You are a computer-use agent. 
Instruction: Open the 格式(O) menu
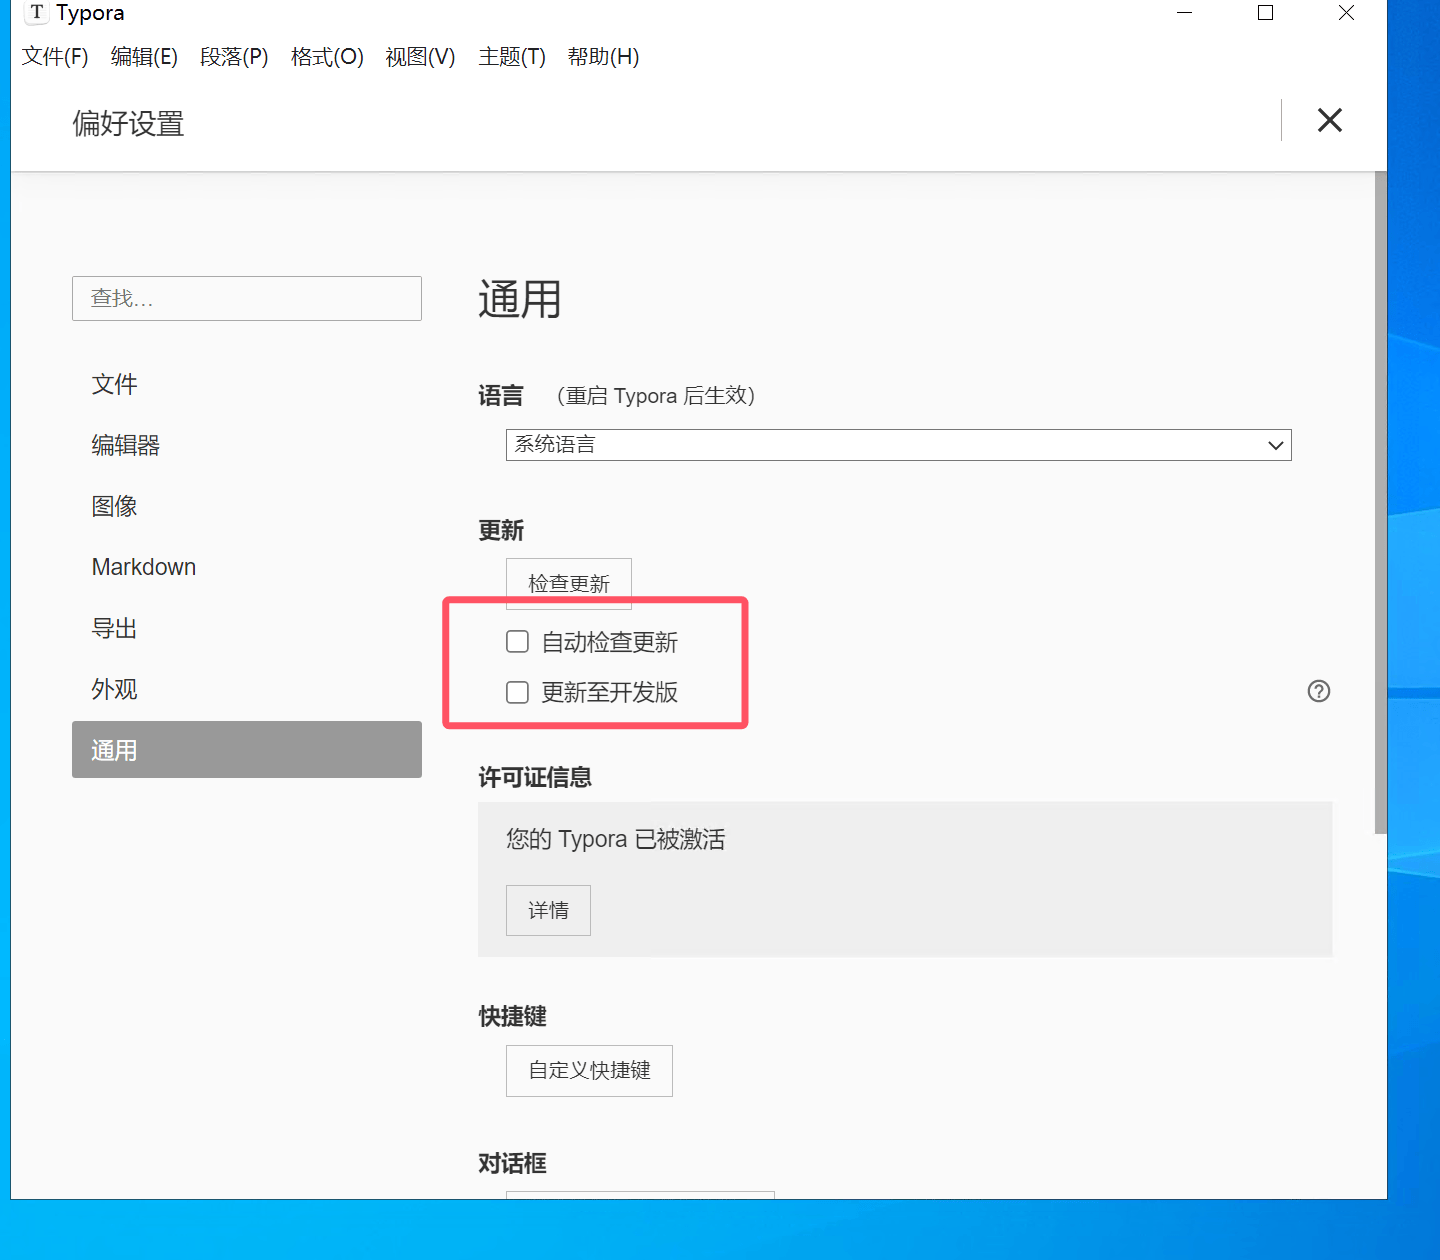click(x=327, y=57)
